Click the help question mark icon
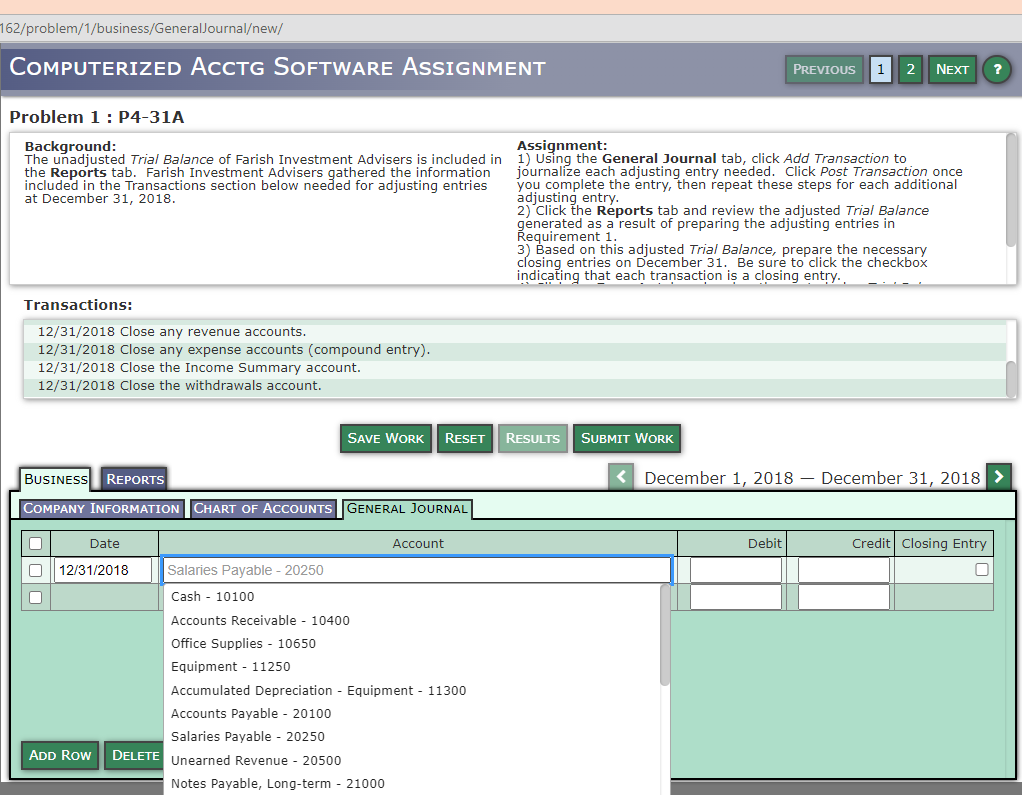 pyautogui.click(x=996, y=69)
